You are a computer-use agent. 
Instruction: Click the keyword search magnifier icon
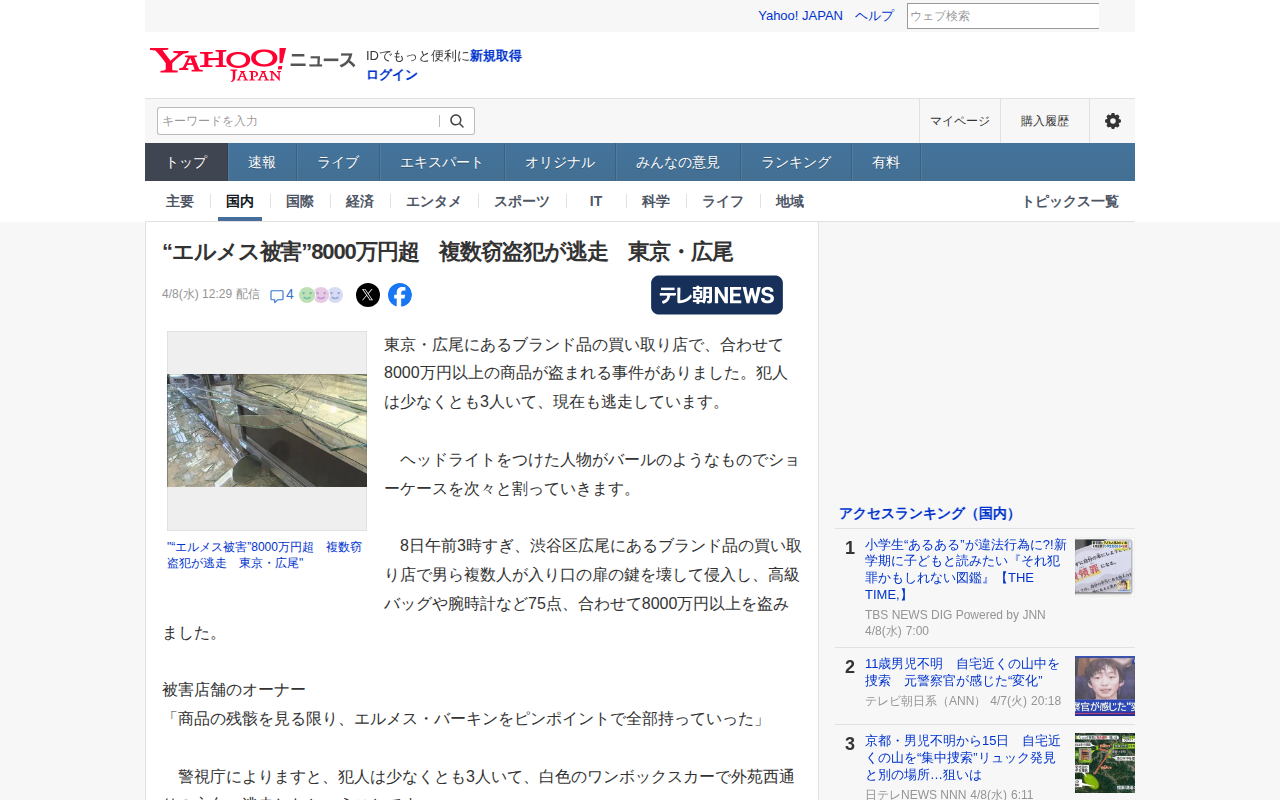[x=457, y=121]
